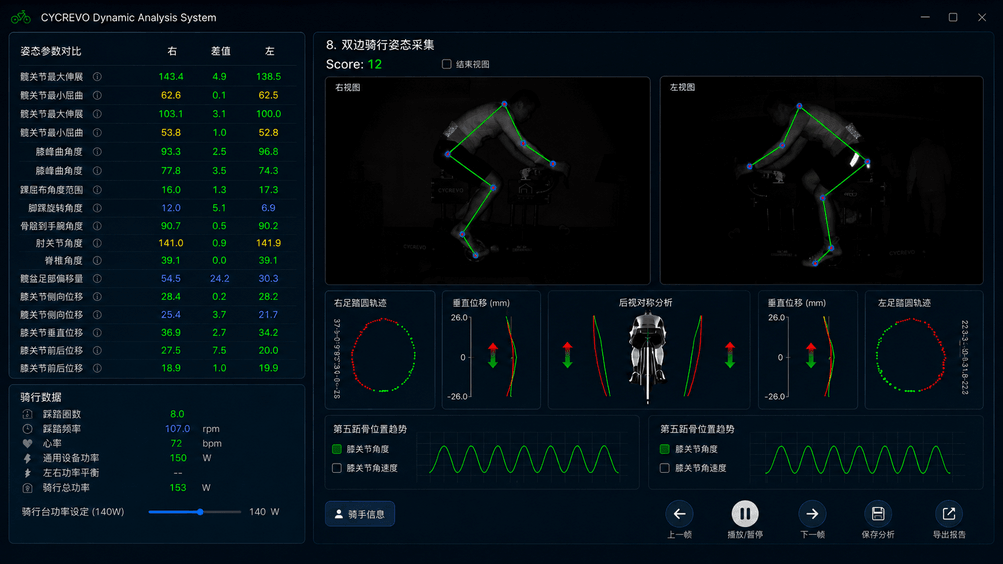
Task: Uncheck 膝关节角度 in the right trend panel
Action: point(665,450)
